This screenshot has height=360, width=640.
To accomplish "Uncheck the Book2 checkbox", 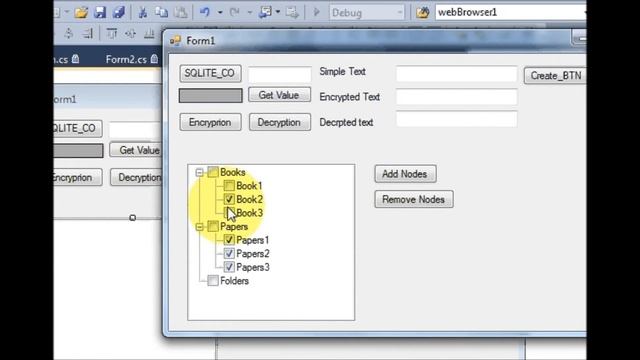I will tap(229, 199).
